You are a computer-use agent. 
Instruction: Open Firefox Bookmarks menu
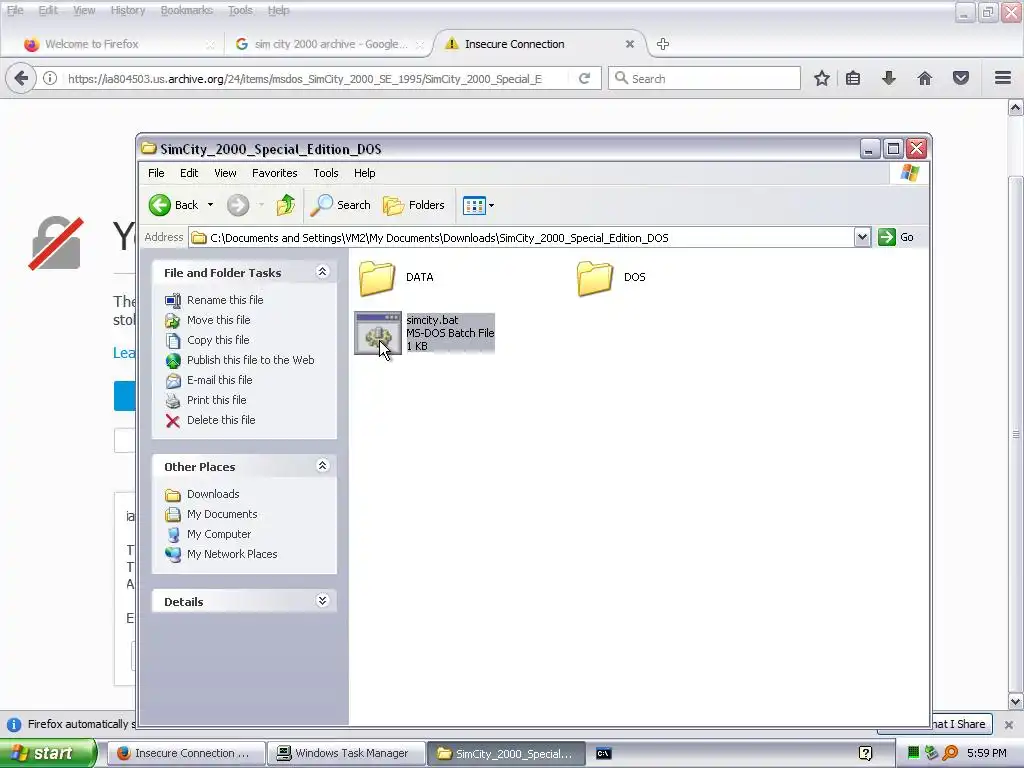tap(187, 10)
